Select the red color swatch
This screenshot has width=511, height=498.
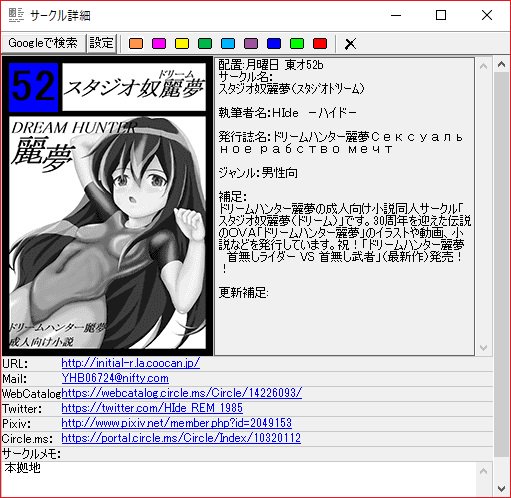pyautogui.click(x=320, y=43)
